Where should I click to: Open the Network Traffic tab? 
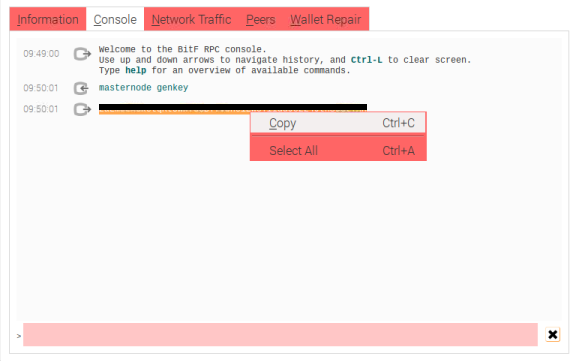[x=191, y=19]
